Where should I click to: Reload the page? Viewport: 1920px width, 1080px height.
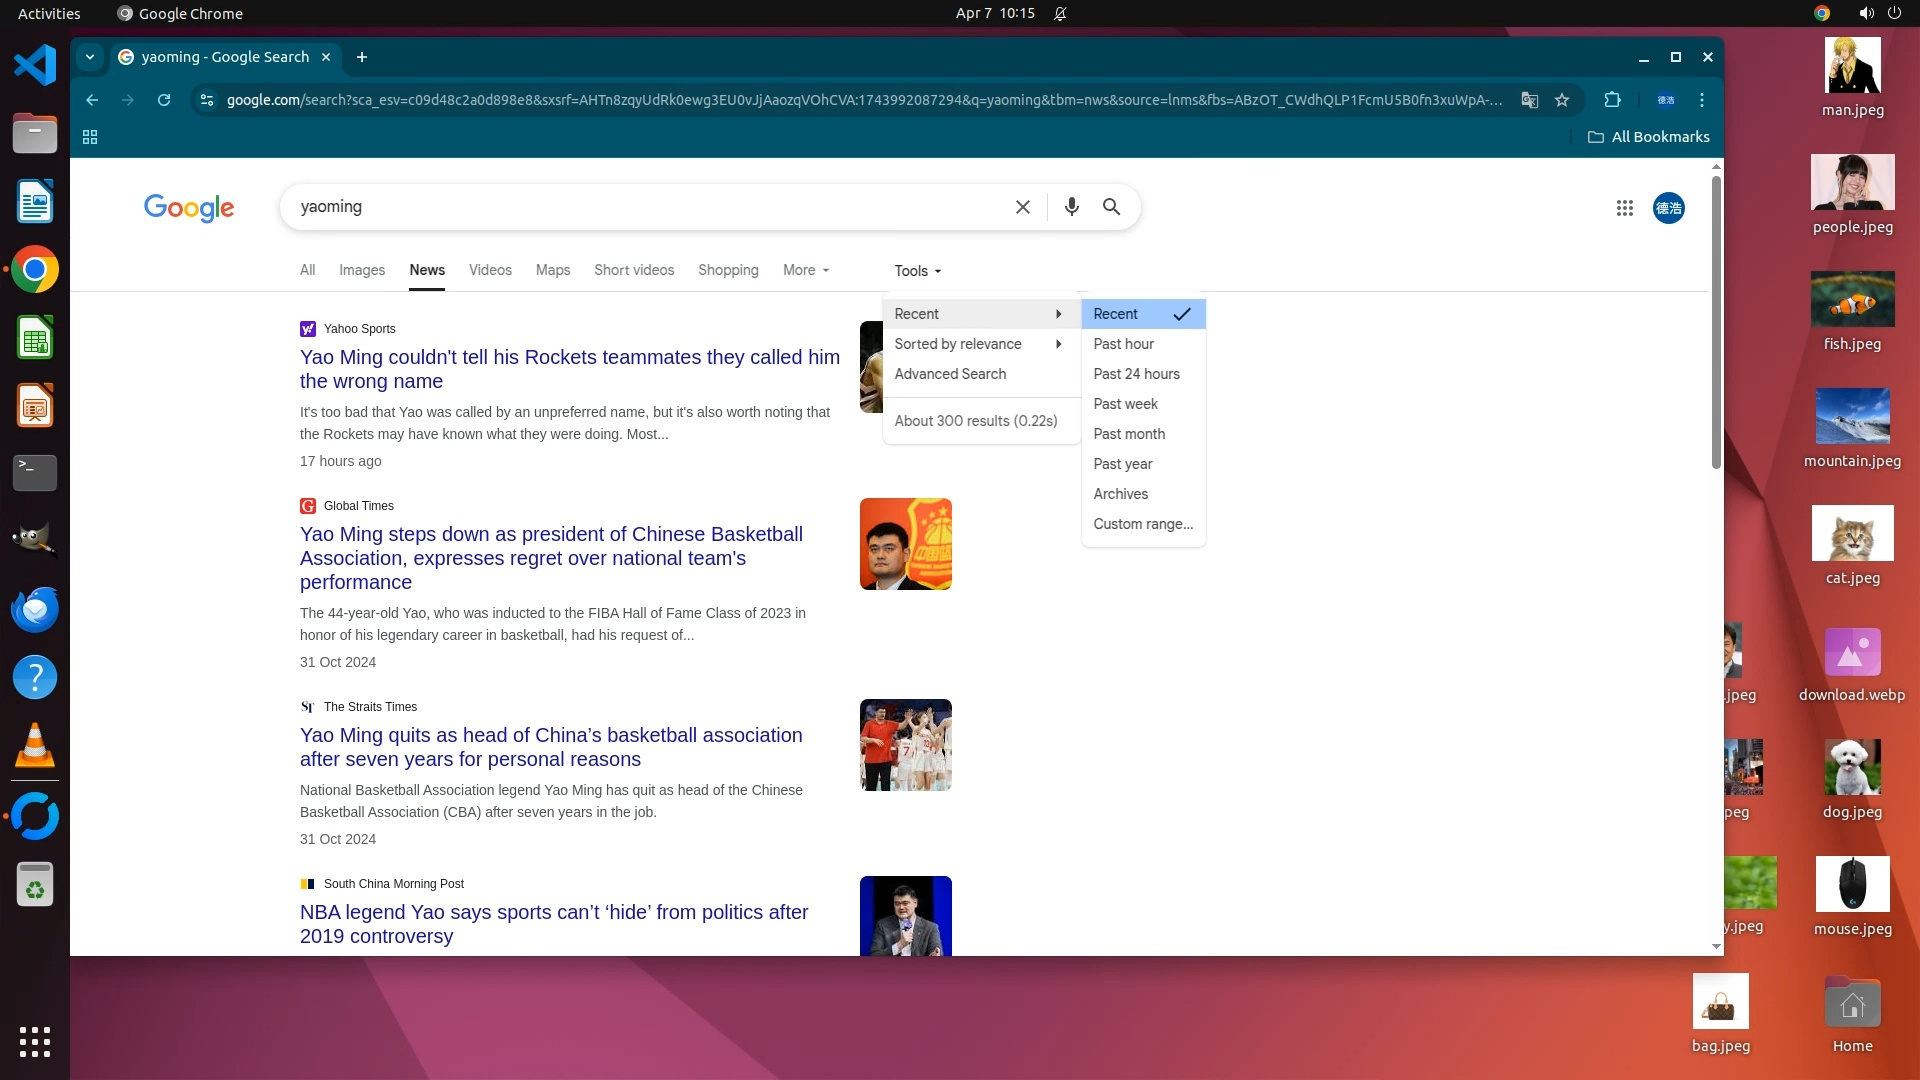(164, 100)
